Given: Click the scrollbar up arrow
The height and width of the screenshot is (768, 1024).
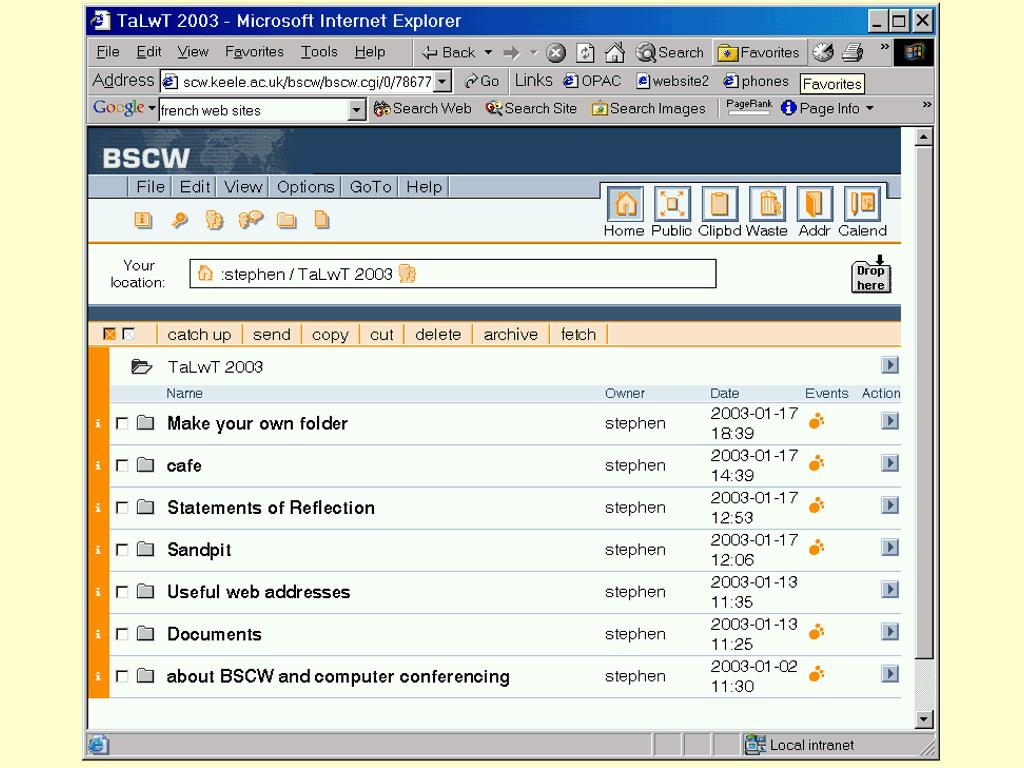Looking at the screenshot, I should tap(923, 137).
